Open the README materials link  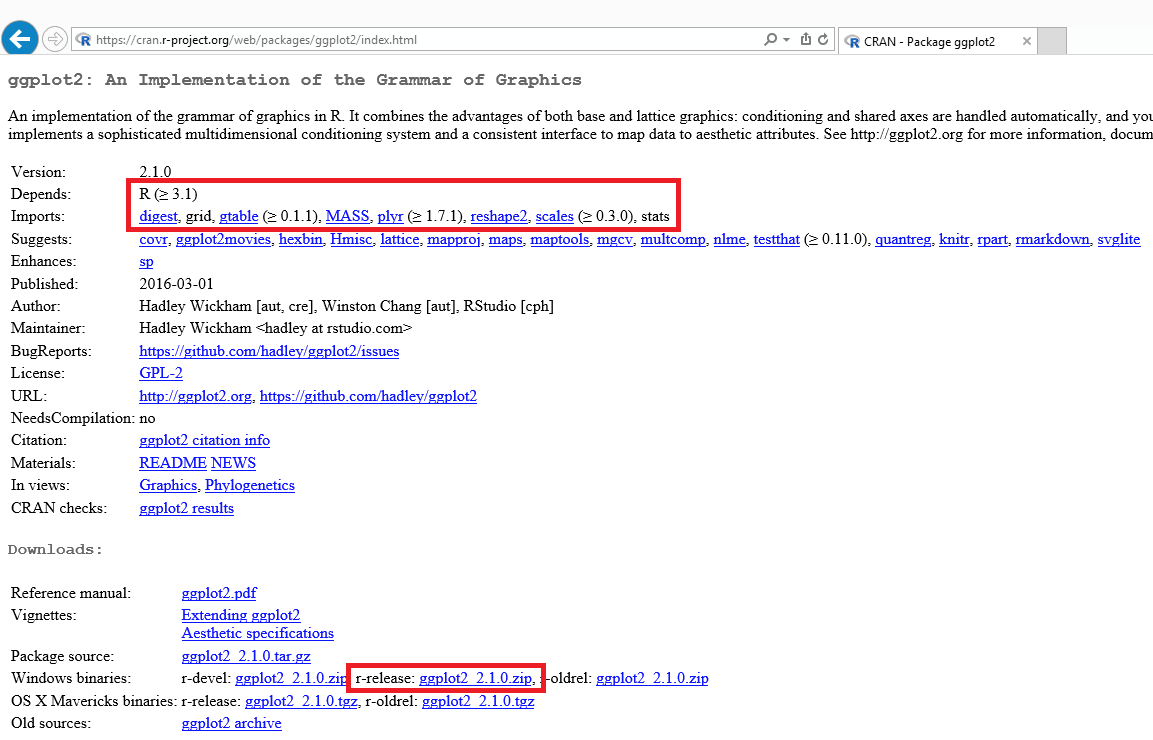(173, 463)
